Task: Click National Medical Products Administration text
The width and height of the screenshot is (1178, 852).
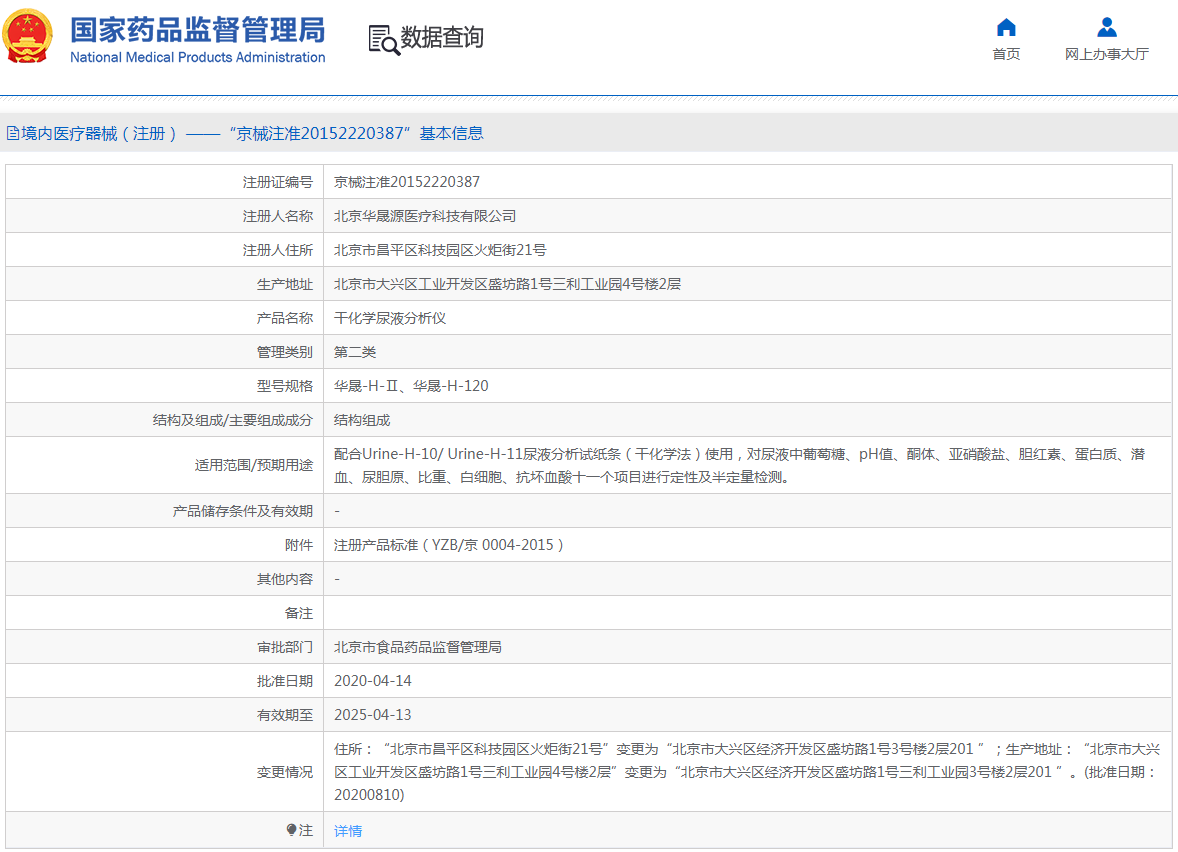Action: click(198, 57)
